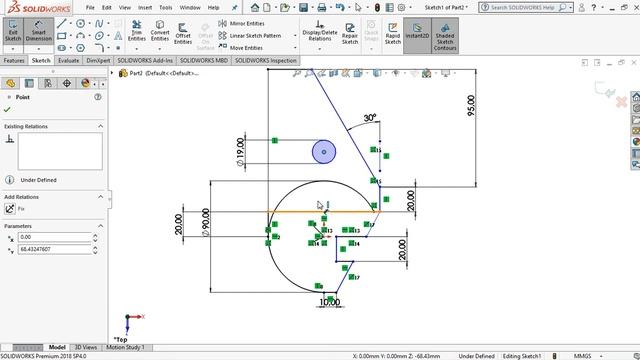Click Mirror Entities command

(241, 24)
